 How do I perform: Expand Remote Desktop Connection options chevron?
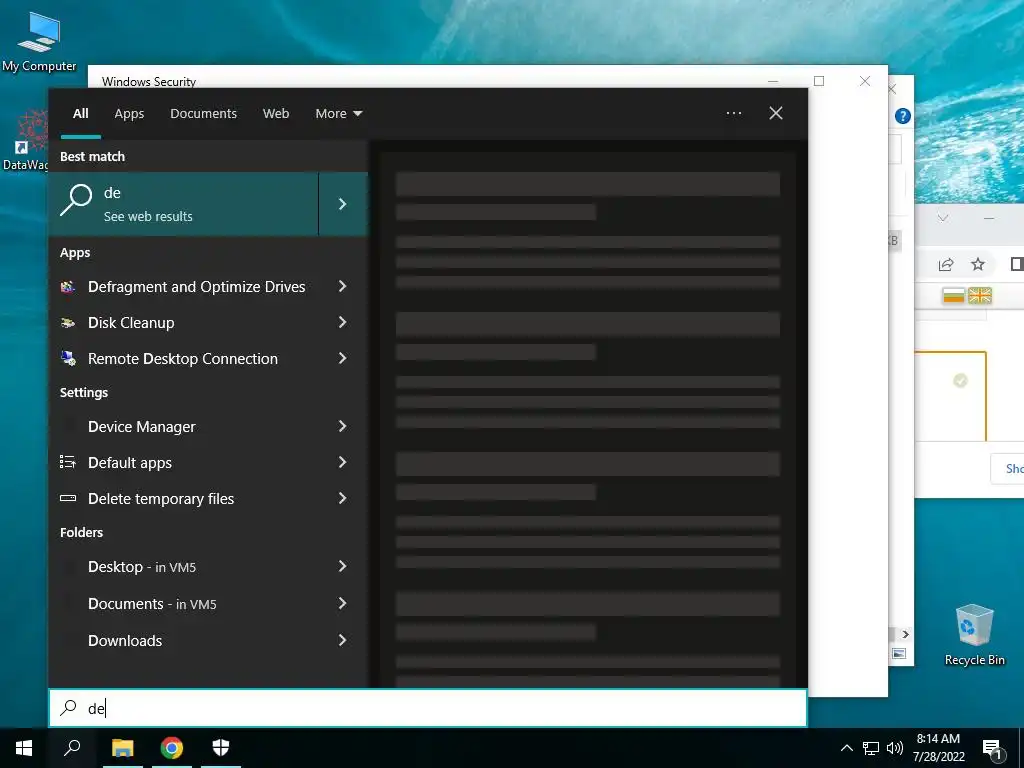point(342,358)
